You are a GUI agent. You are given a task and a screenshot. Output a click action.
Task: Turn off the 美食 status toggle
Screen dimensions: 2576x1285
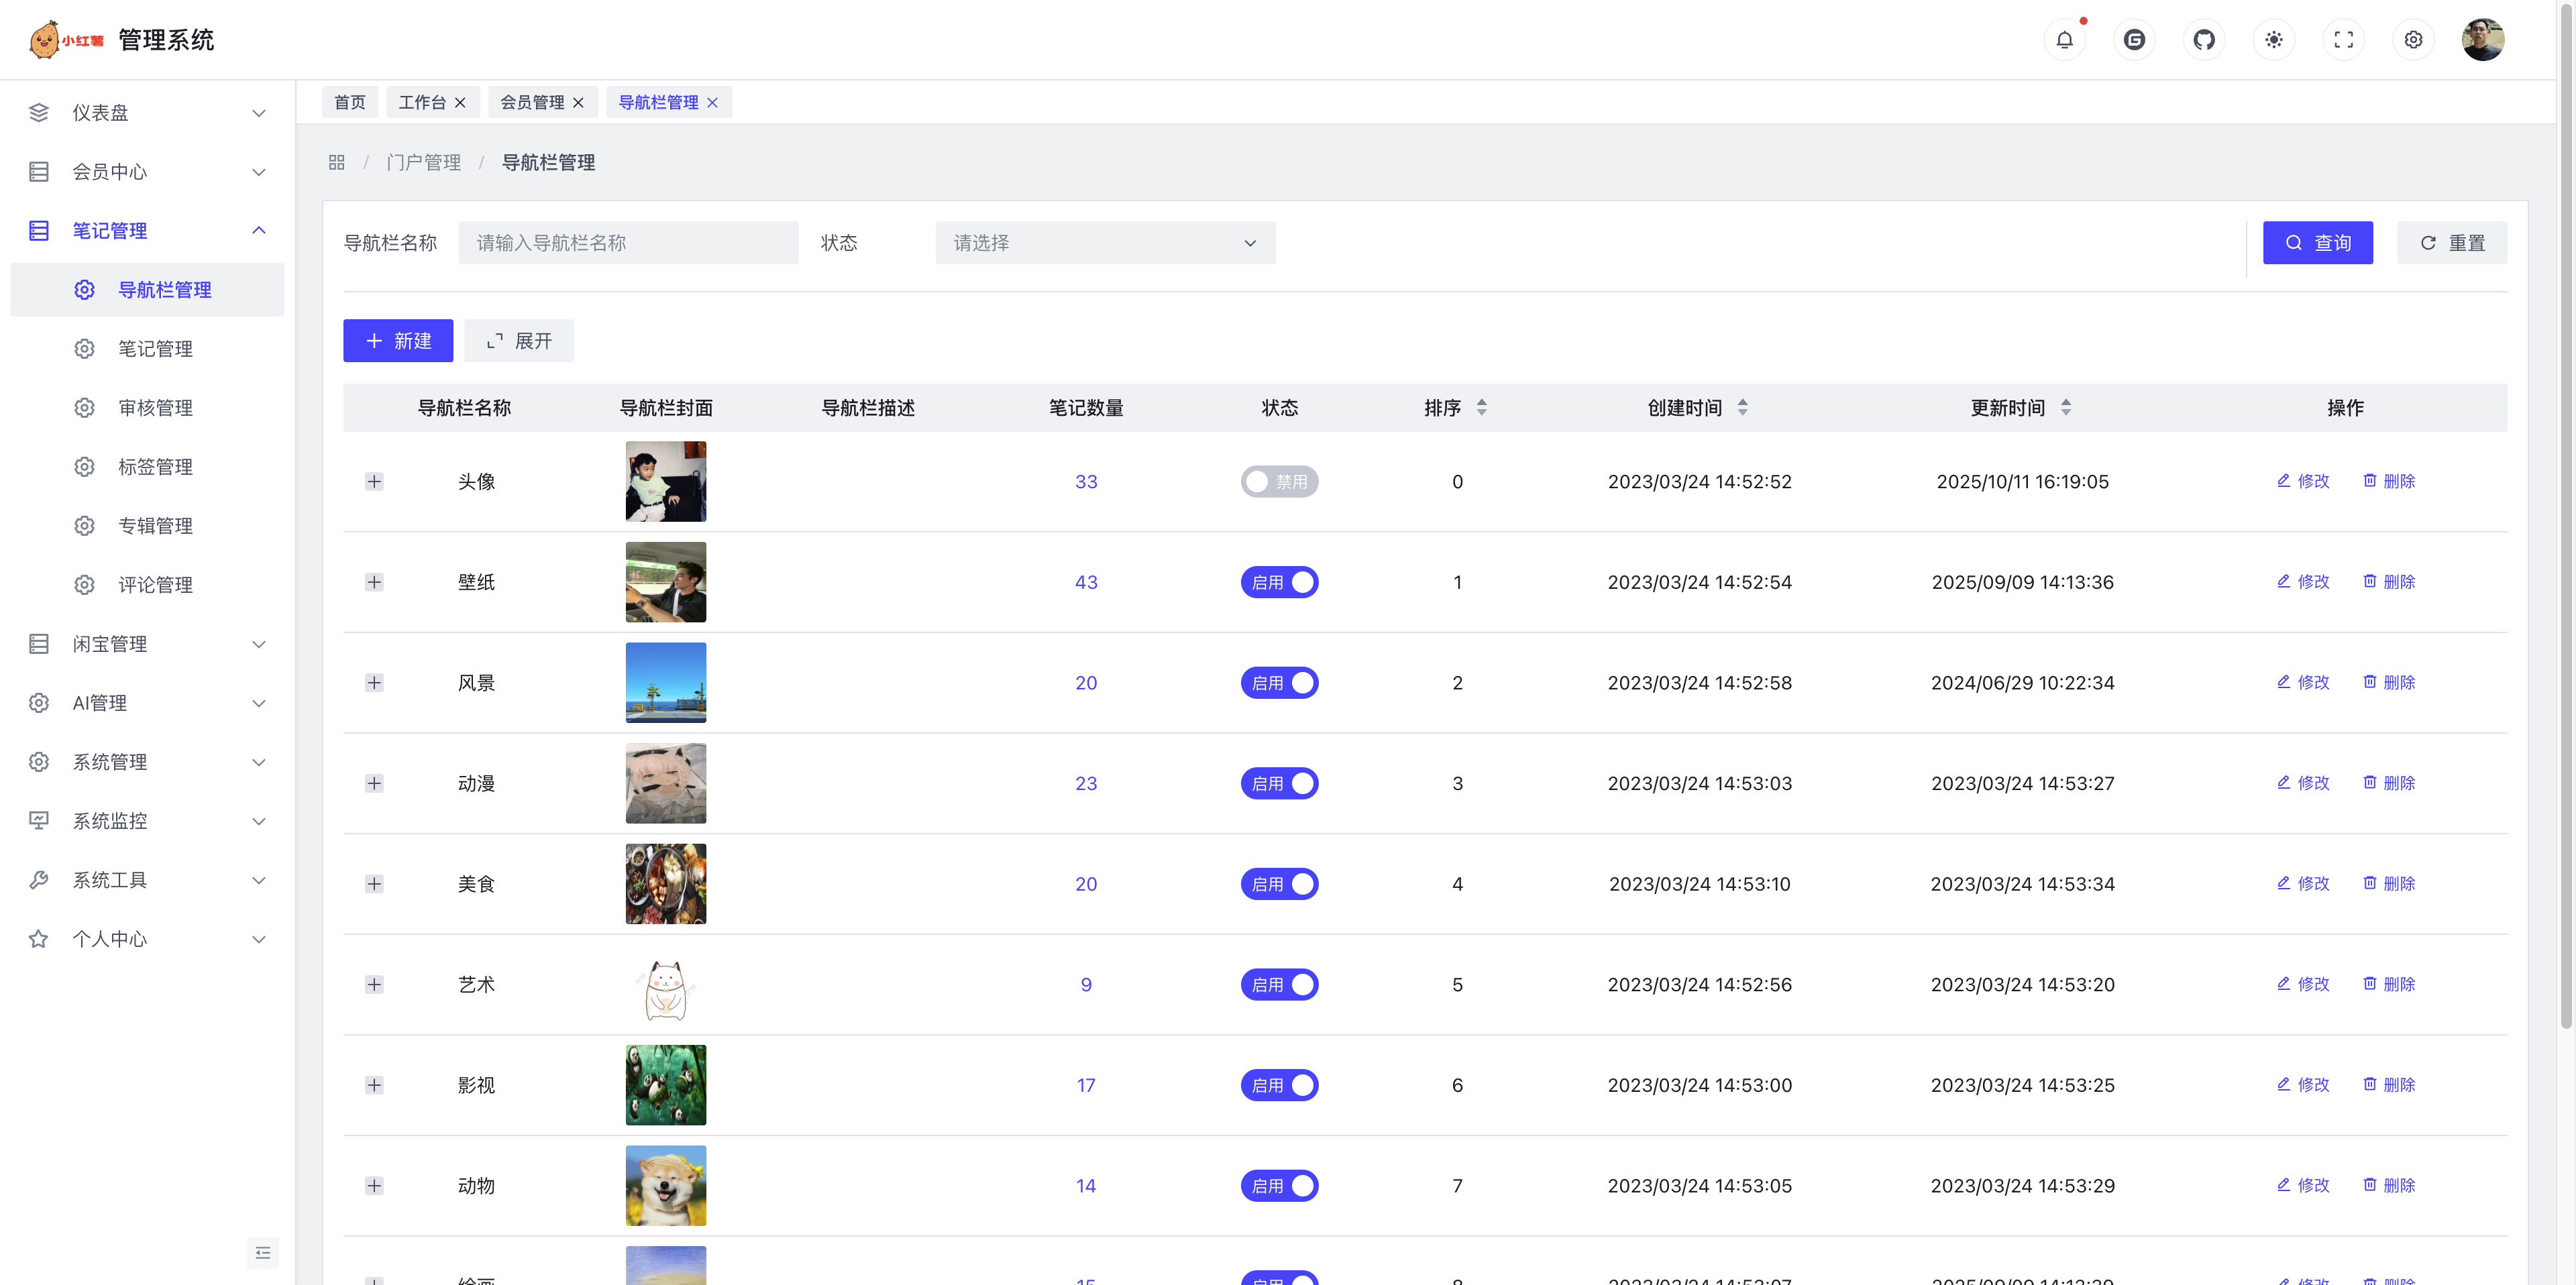click(x=1279, y=884)
